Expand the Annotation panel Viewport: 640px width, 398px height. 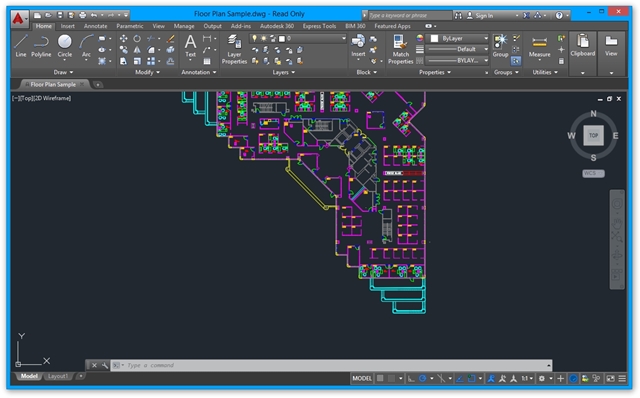199,72
